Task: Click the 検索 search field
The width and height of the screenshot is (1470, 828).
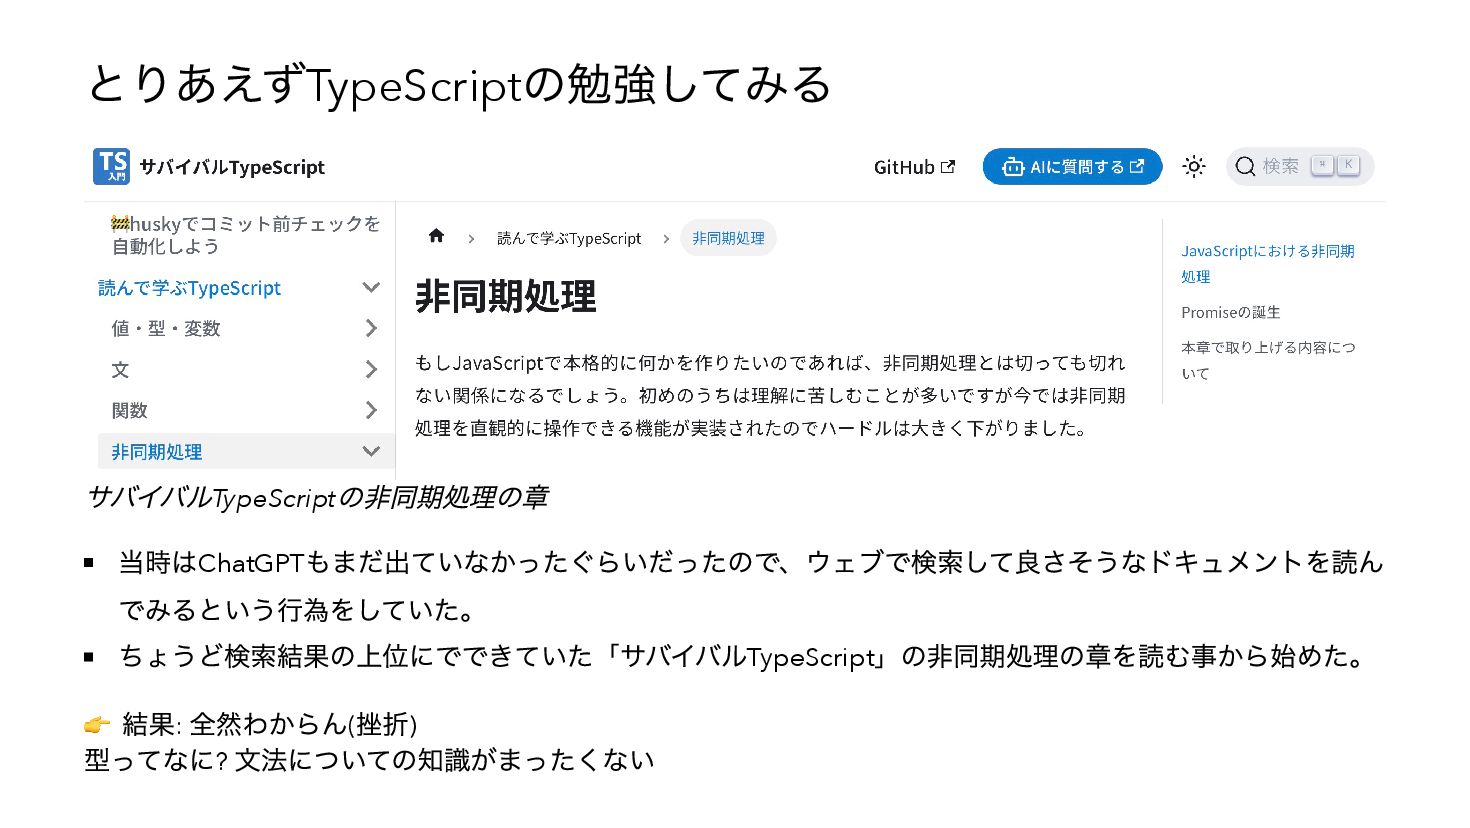Action: 1300,166
